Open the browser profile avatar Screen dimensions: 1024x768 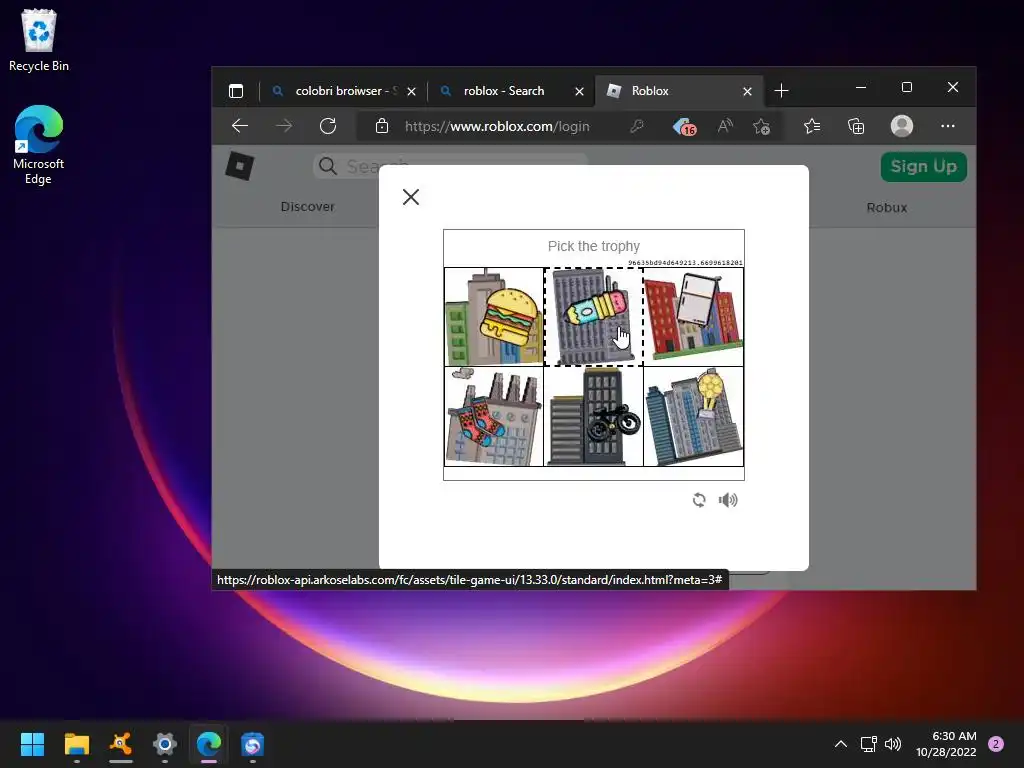tap(902, 126)
